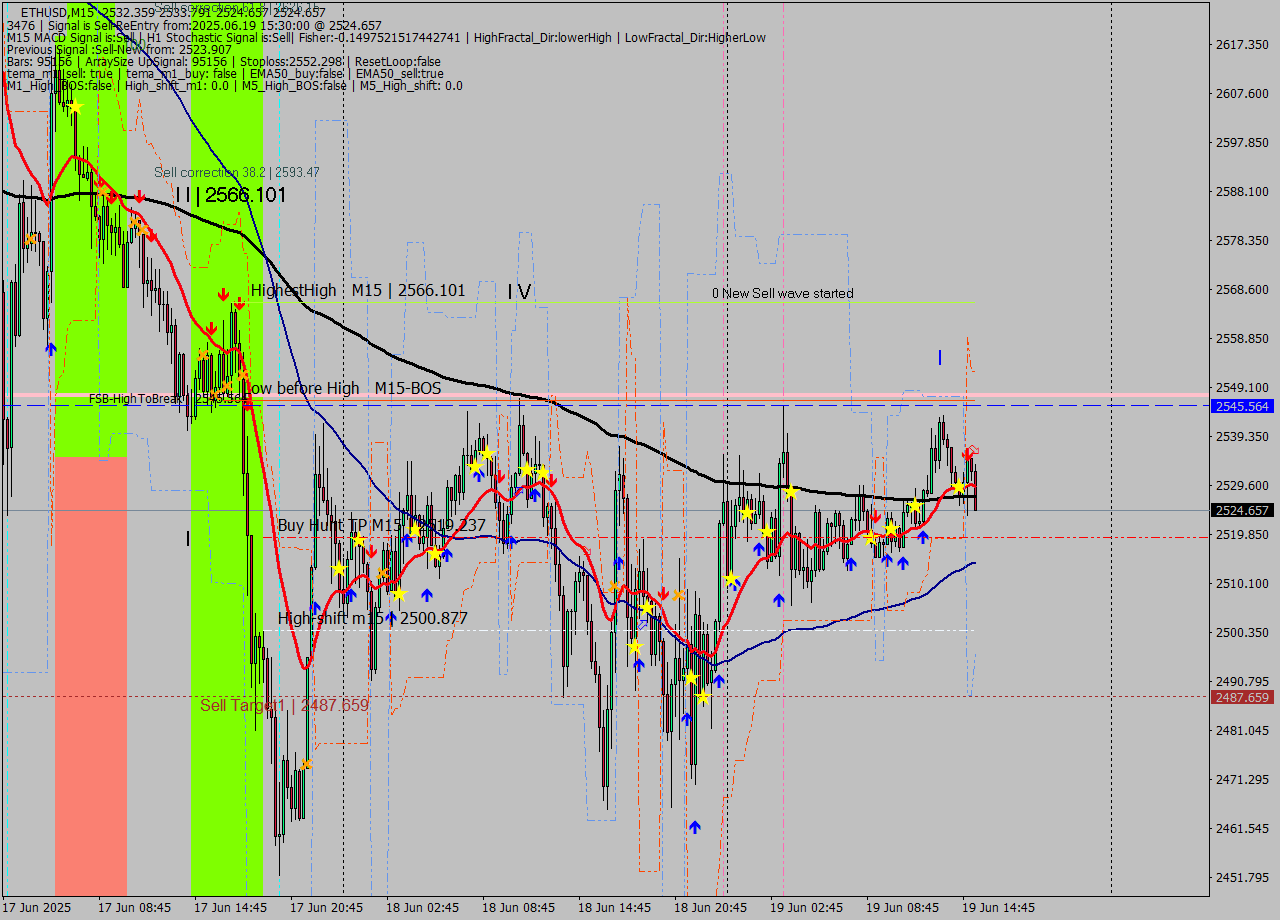The image size is (1280, 920).
Task: Click the HighestHigh M15 label
Action: tap(358, 290)
